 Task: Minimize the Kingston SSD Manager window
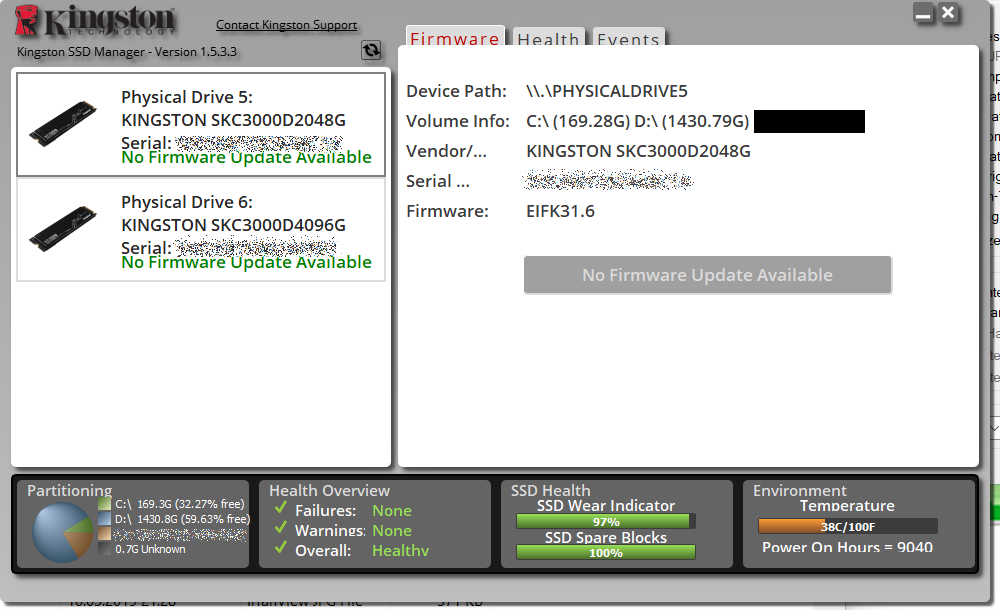click(923, 13)
